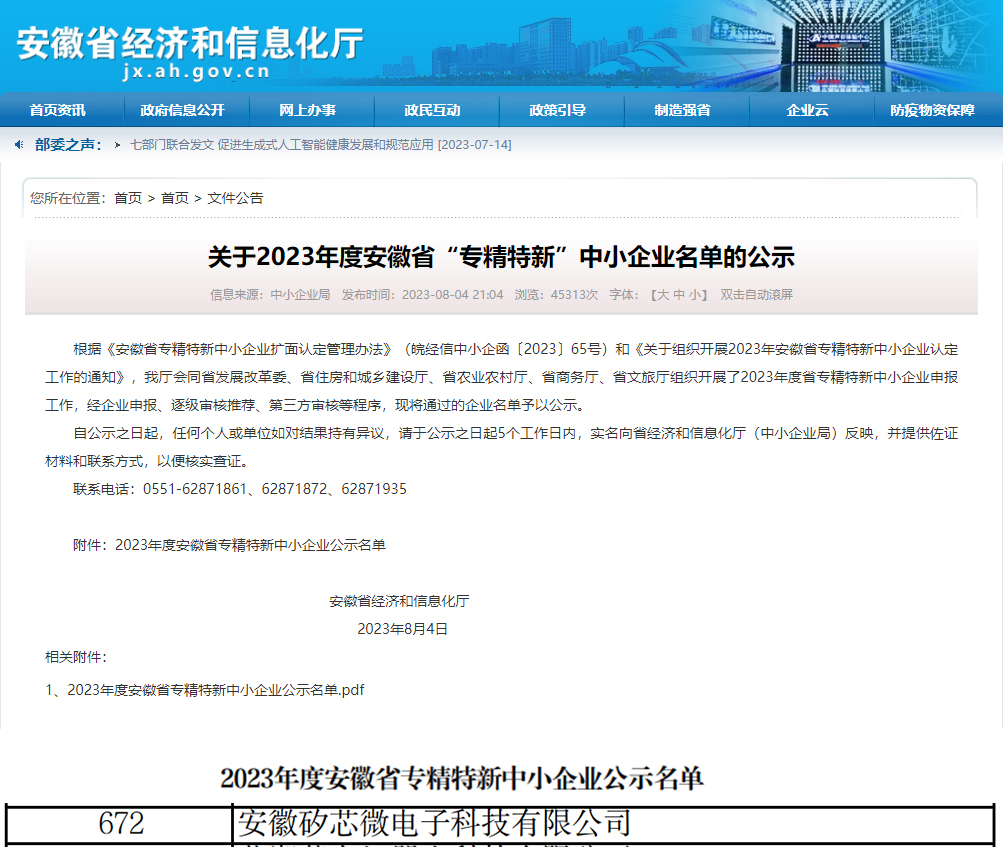
Task: Open the 首页资讯 menu
Action: coord(58,110)
